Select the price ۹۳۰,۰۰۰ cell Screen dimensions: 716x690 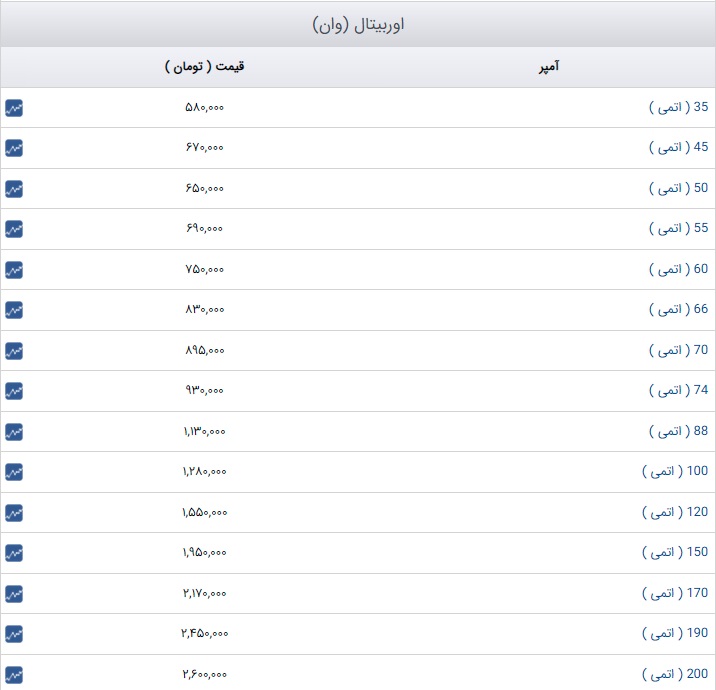click(205, 390)
